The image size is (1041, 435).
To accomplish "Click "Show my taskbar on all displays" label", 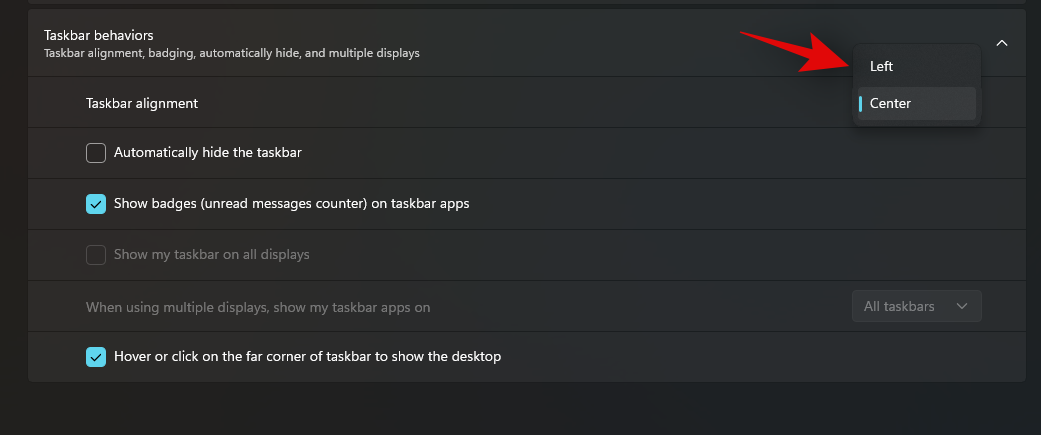I will 212,255.
